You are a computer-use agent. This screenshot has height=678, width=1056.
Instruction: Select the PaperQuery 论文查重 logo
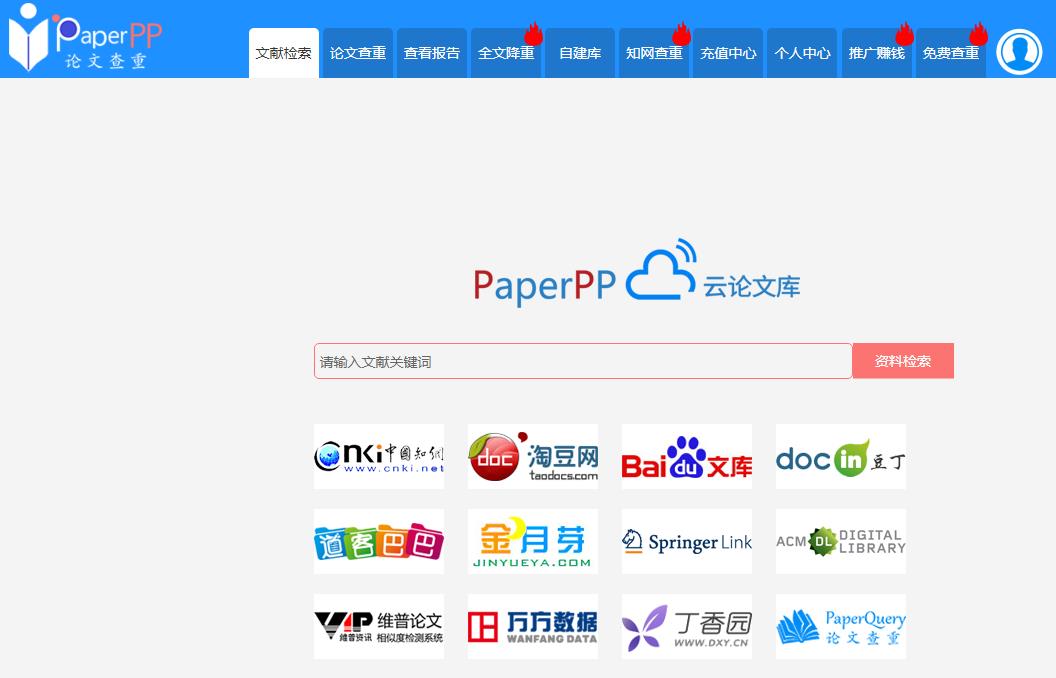(840, 627)
